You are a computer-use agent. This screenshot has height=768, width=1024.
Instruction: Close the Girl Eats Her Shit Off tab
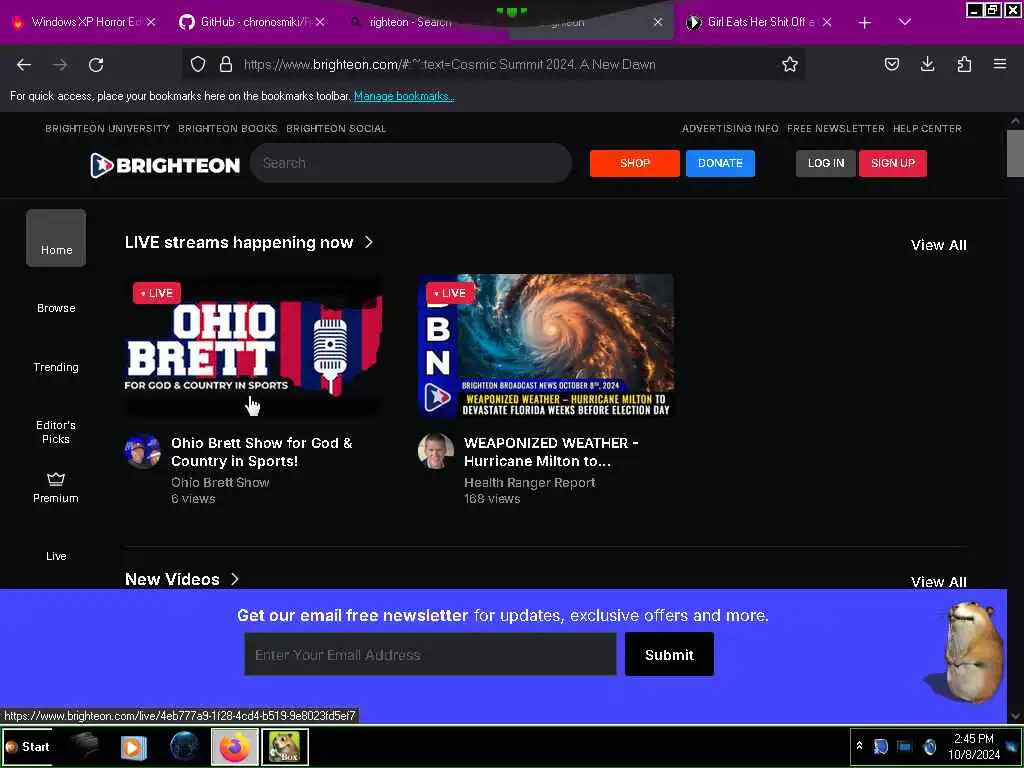click(x=827, y=22)
